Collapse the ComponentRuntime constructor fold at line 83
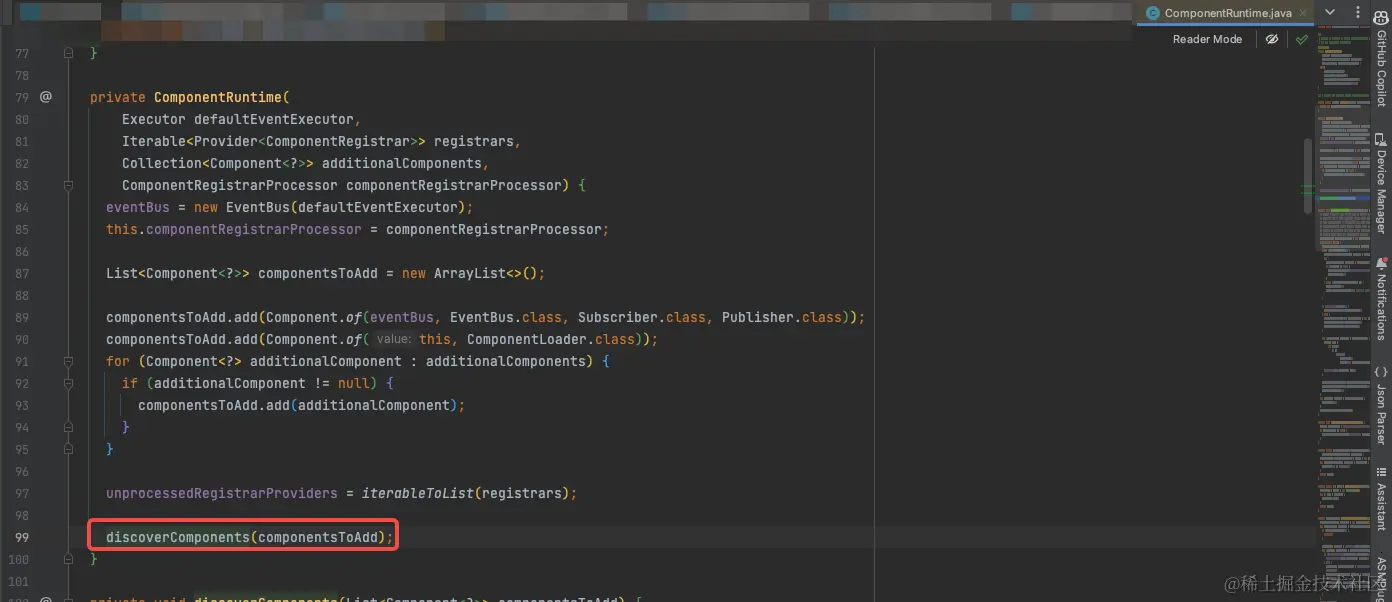 pos(66,185)
